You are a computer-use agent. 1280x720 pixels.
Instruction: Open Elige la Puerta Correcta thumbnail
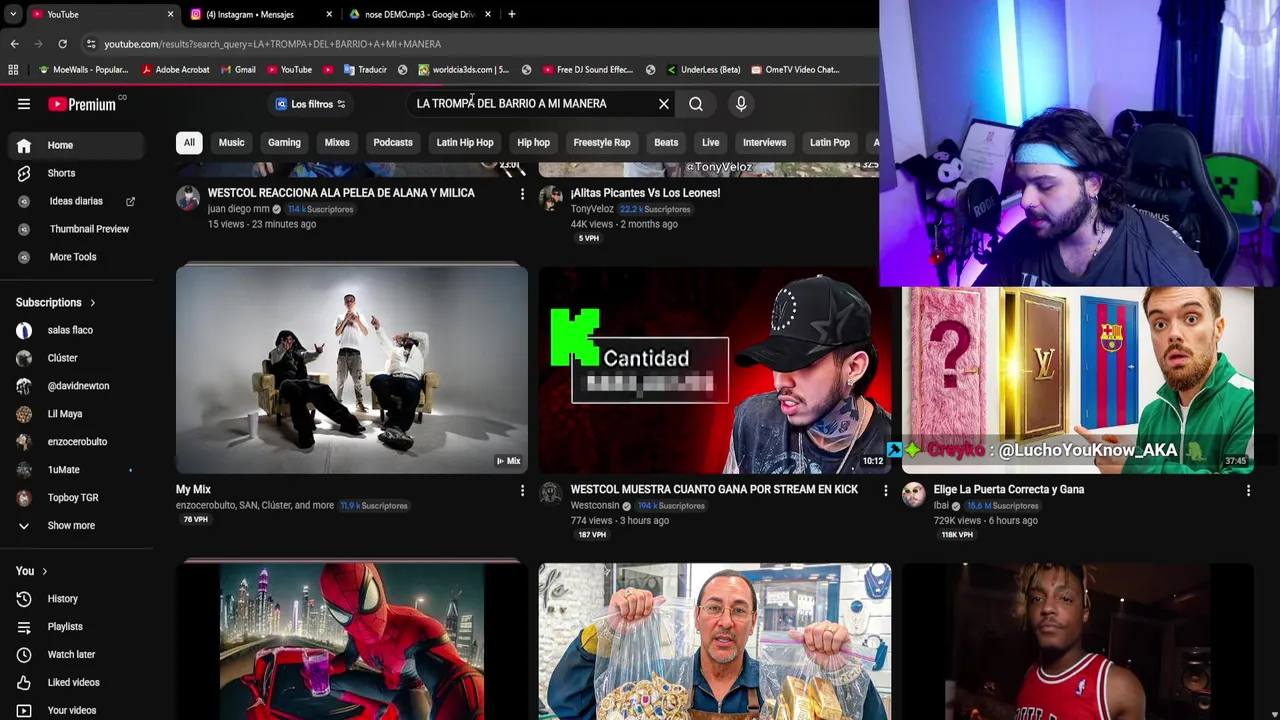point(1077,380)
